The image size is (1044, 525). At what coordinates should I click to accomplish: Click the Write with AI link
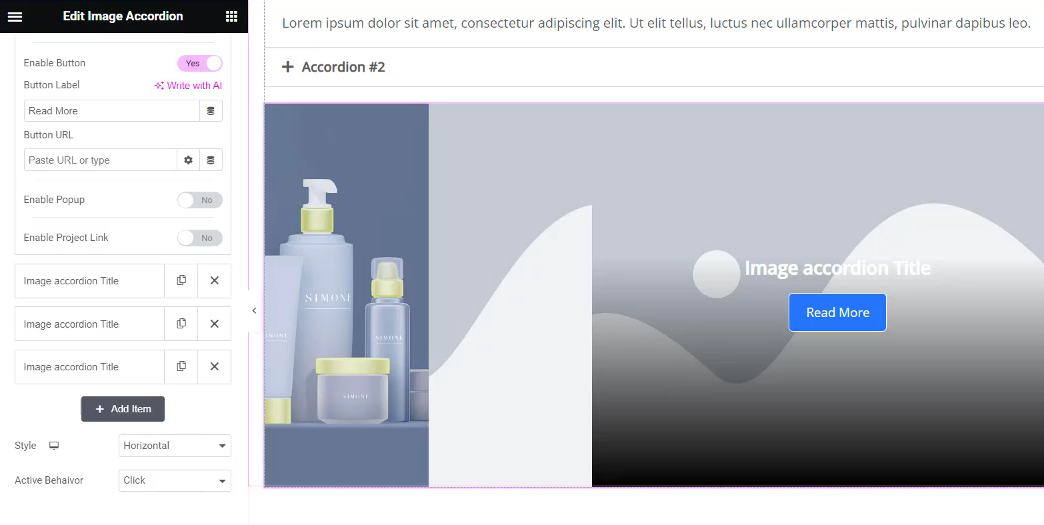pyautogui.click(x=188, y=86)
